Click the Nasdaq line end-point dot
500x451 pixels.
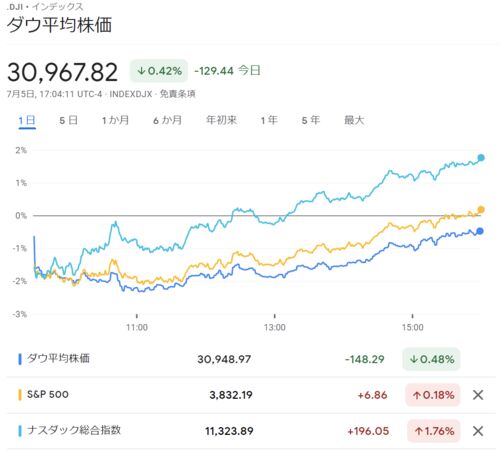[x=481, y=158]
